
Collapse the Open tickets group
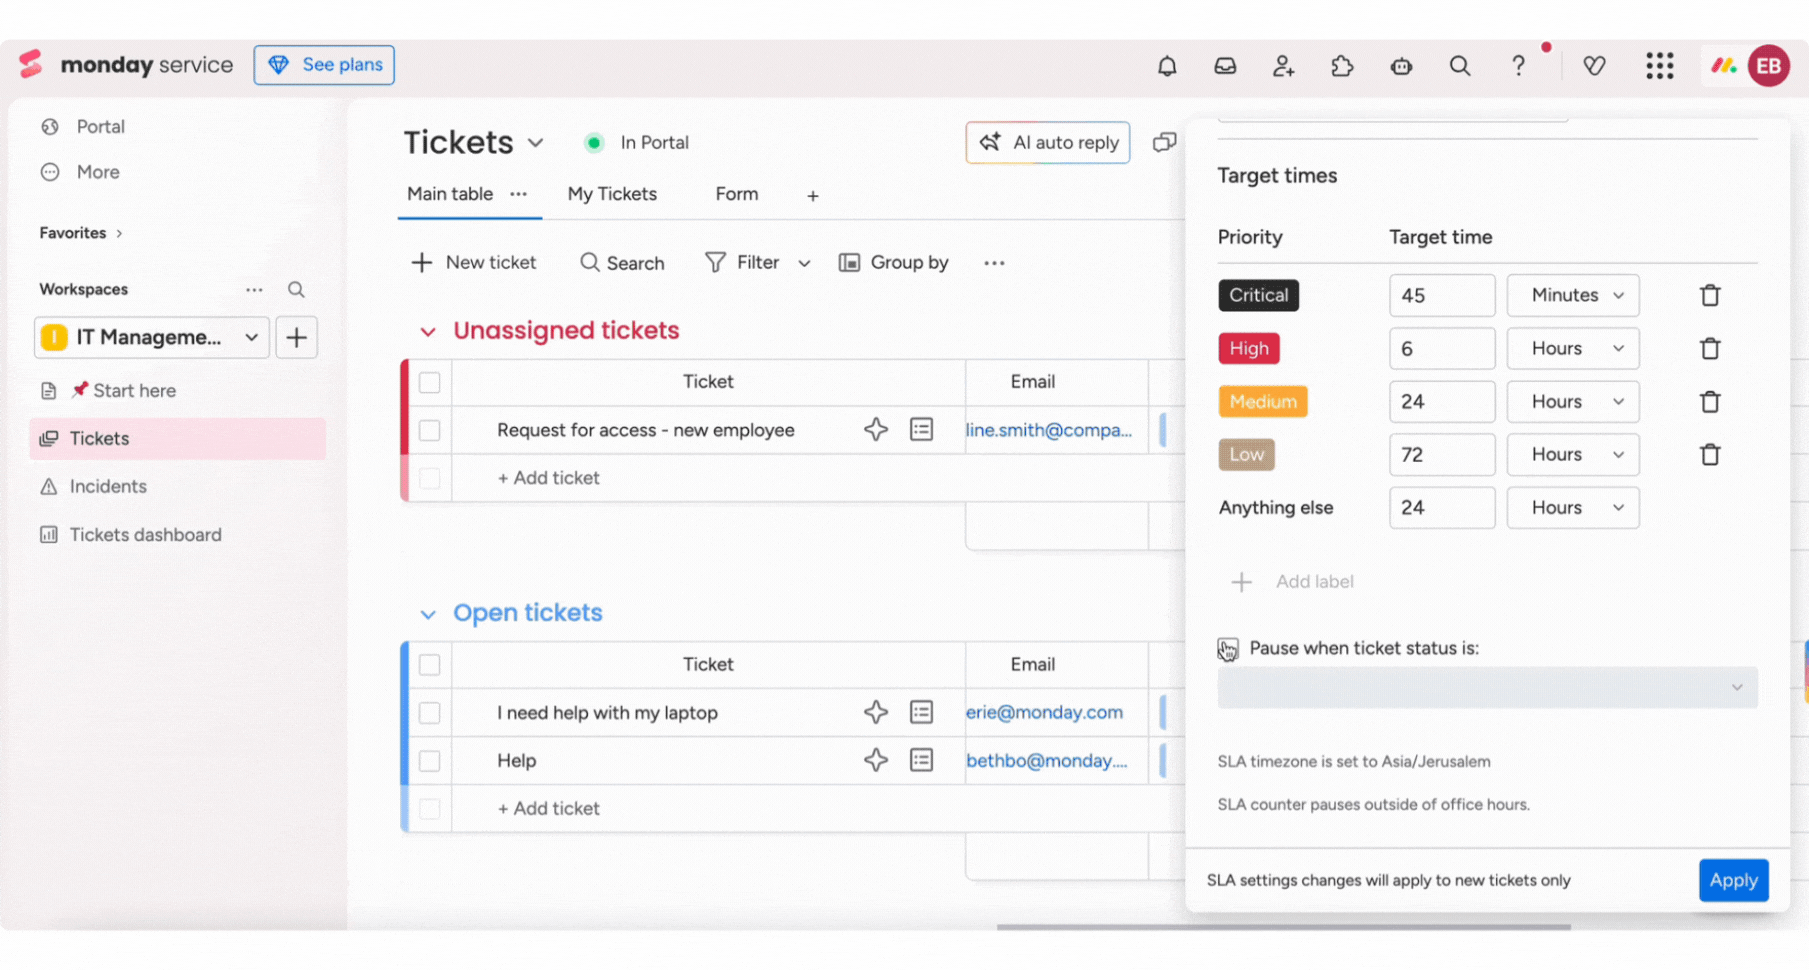click(x=428, y=614)
